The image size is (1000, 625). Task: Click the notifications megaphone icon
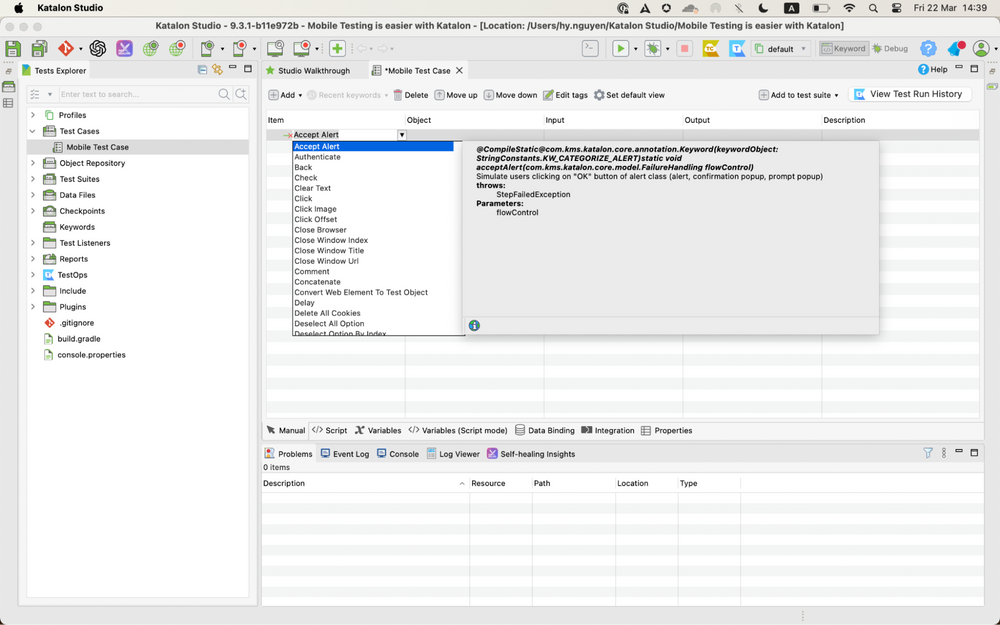click(x=956, y=48)
